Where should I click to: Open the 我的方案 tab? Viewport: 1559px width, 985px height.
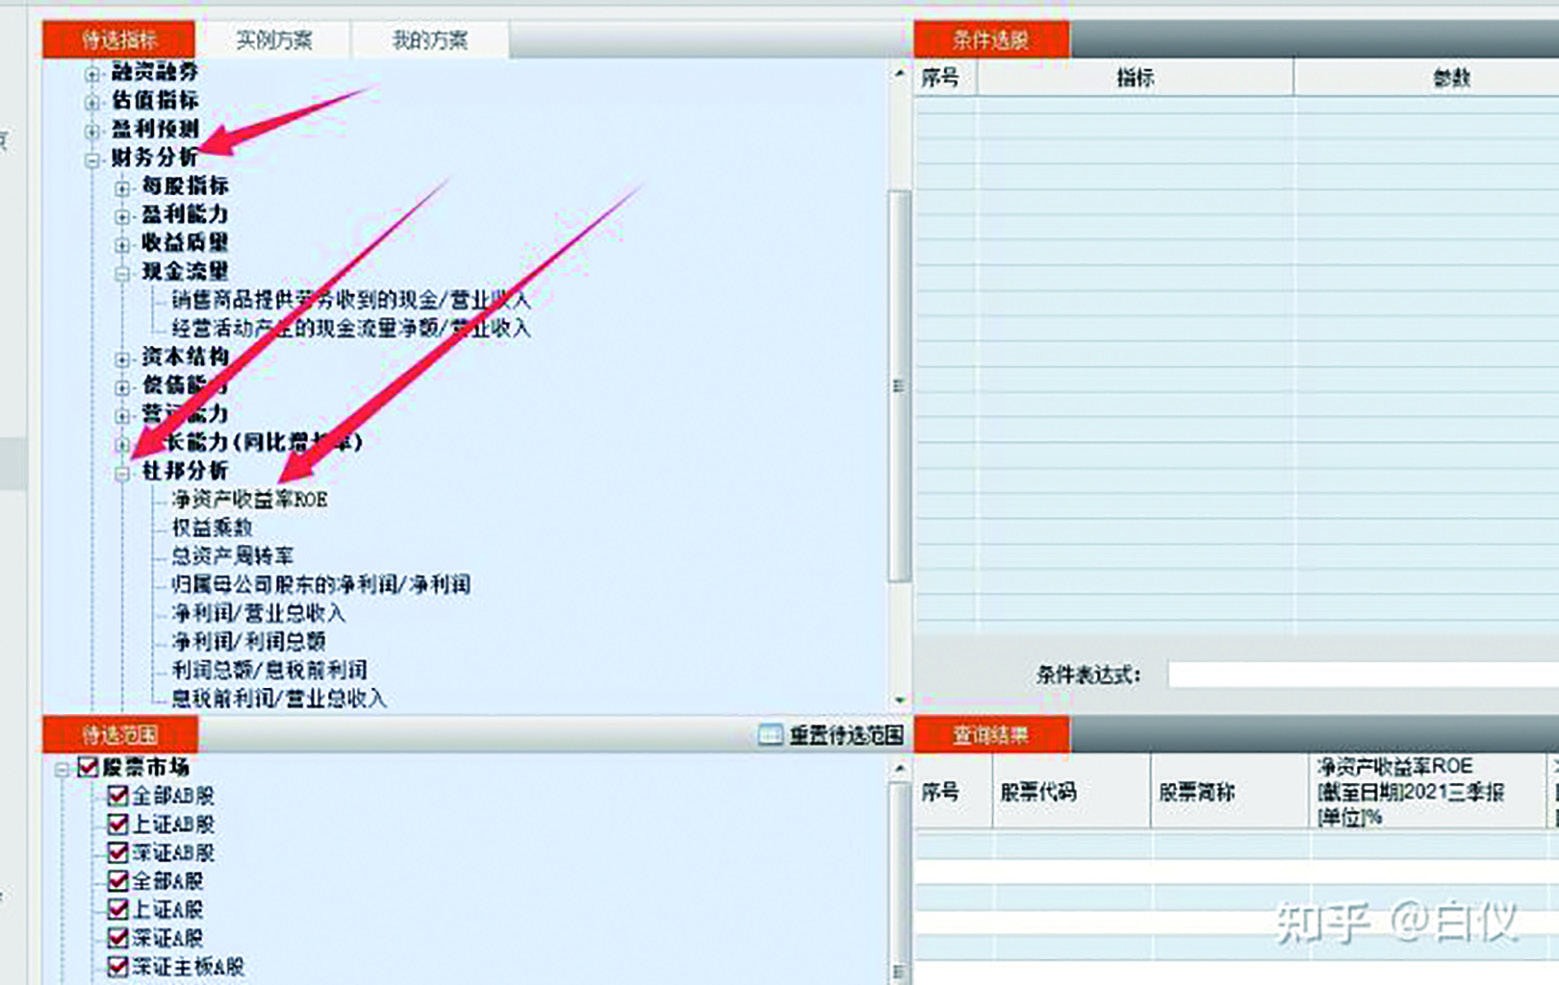(430, 40)
